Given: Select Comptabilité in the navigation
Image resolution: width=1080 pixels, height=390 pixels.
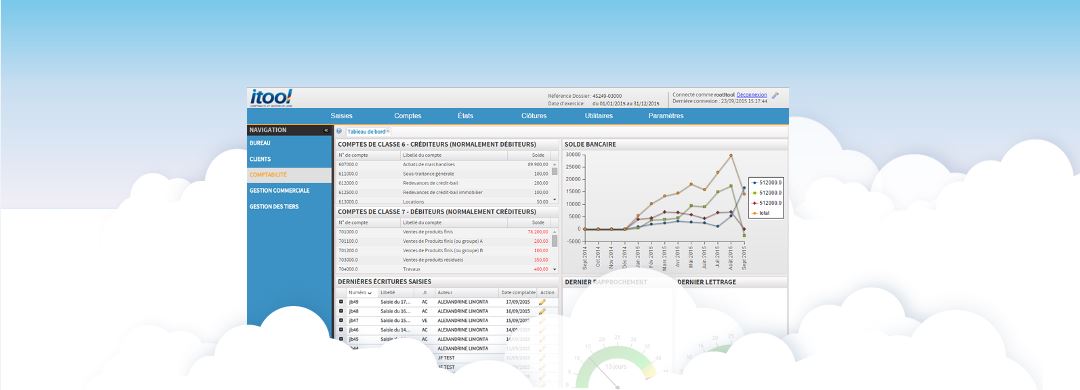Looking at the screenshot, I should click(x=289, y=175).
